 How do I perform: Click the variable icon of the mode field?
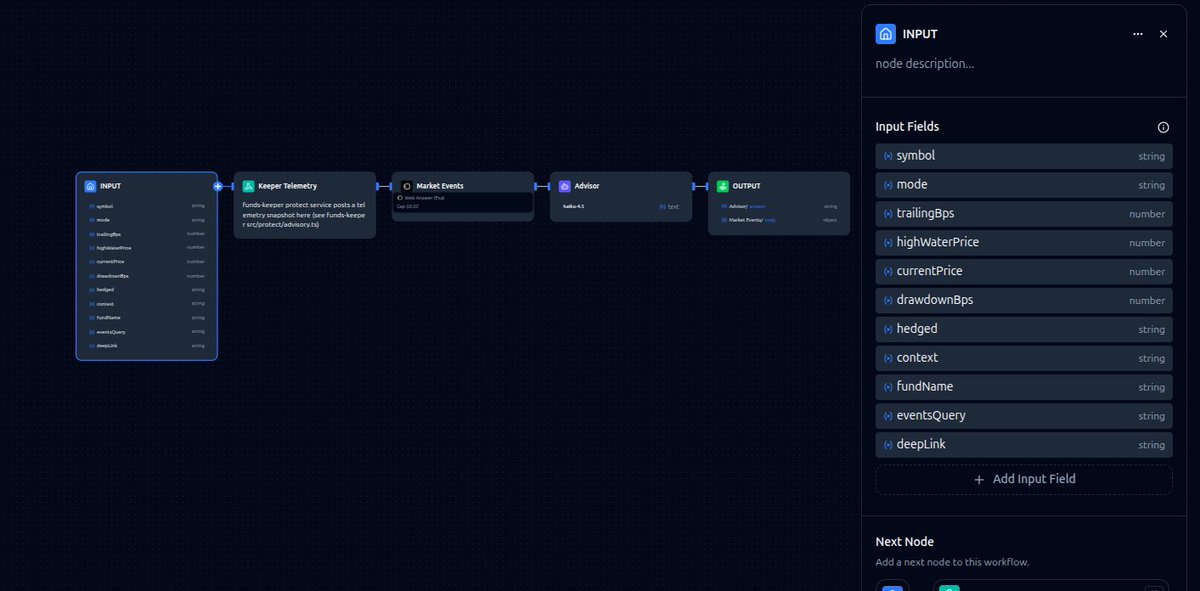[x=888, y=185]
